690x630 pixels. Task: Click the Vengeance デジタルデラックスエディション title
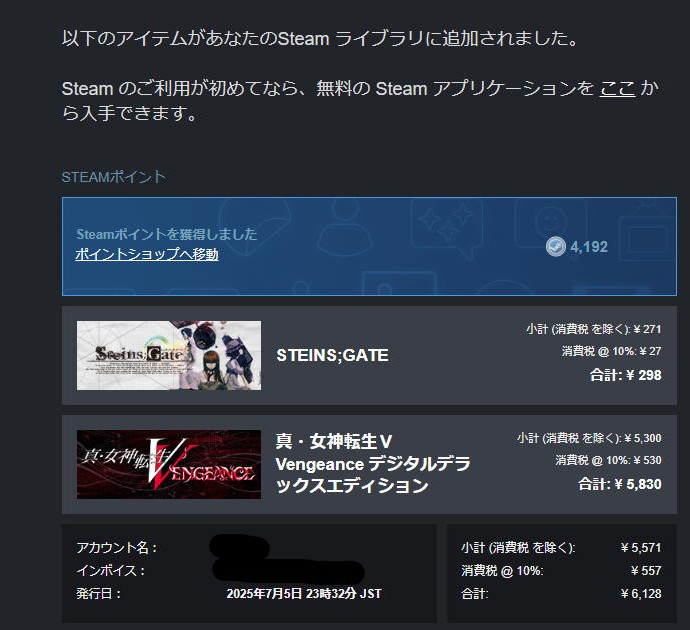tap(373, 464)
